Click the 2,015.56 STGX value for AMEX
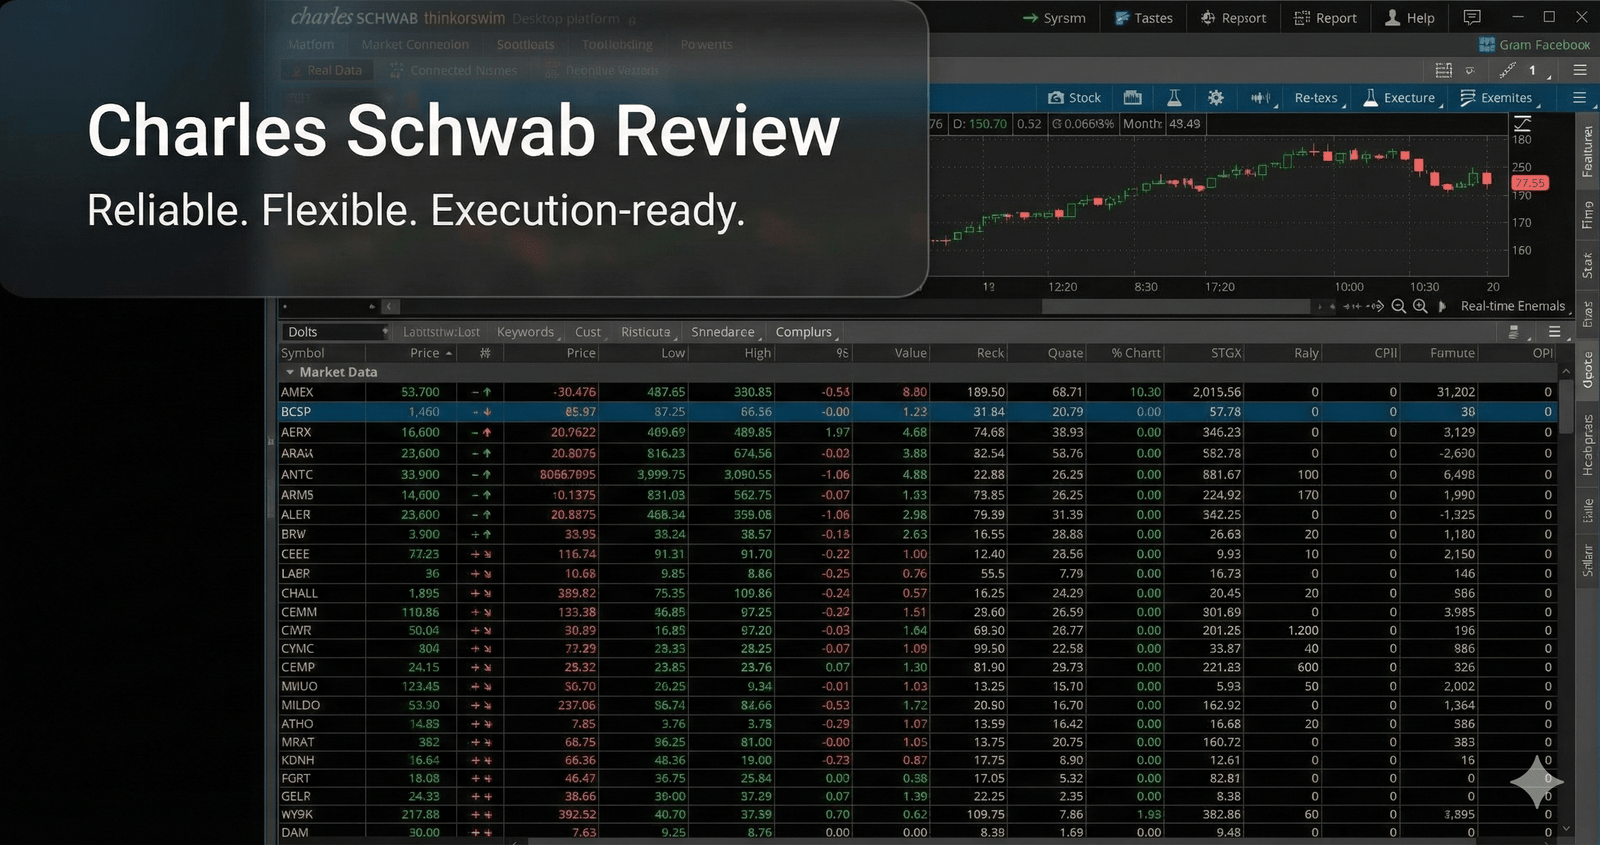The width and height of the screenshot is (1600, 845). click(x=1216, y=392)
